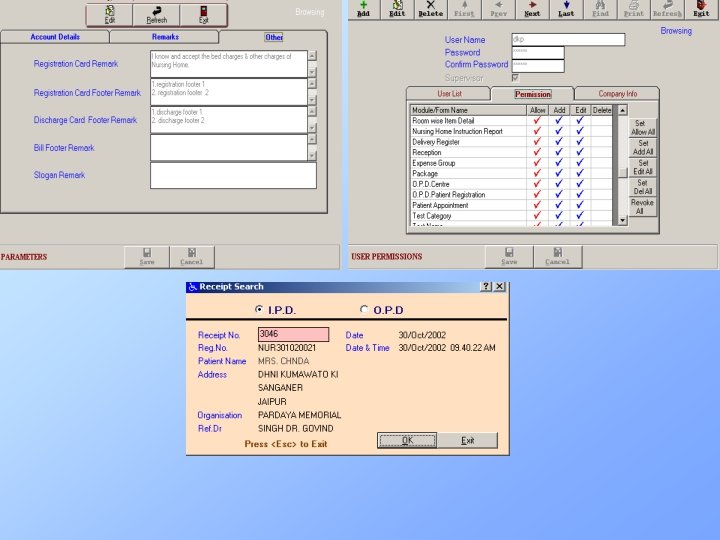Click Set Add All button
This screenshot has height=540, width=720.
coord(642,147)
